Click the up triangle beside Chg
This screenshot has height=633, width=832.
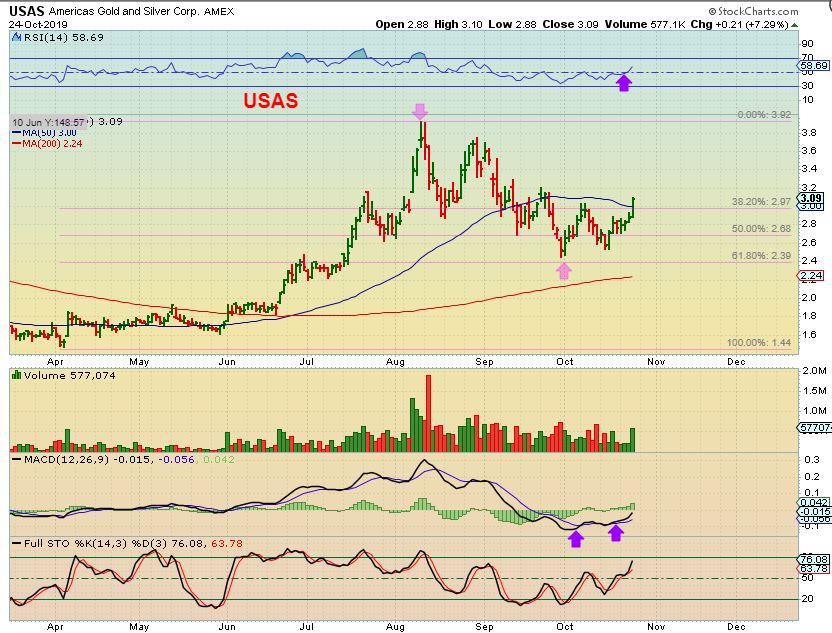(794, 24)
